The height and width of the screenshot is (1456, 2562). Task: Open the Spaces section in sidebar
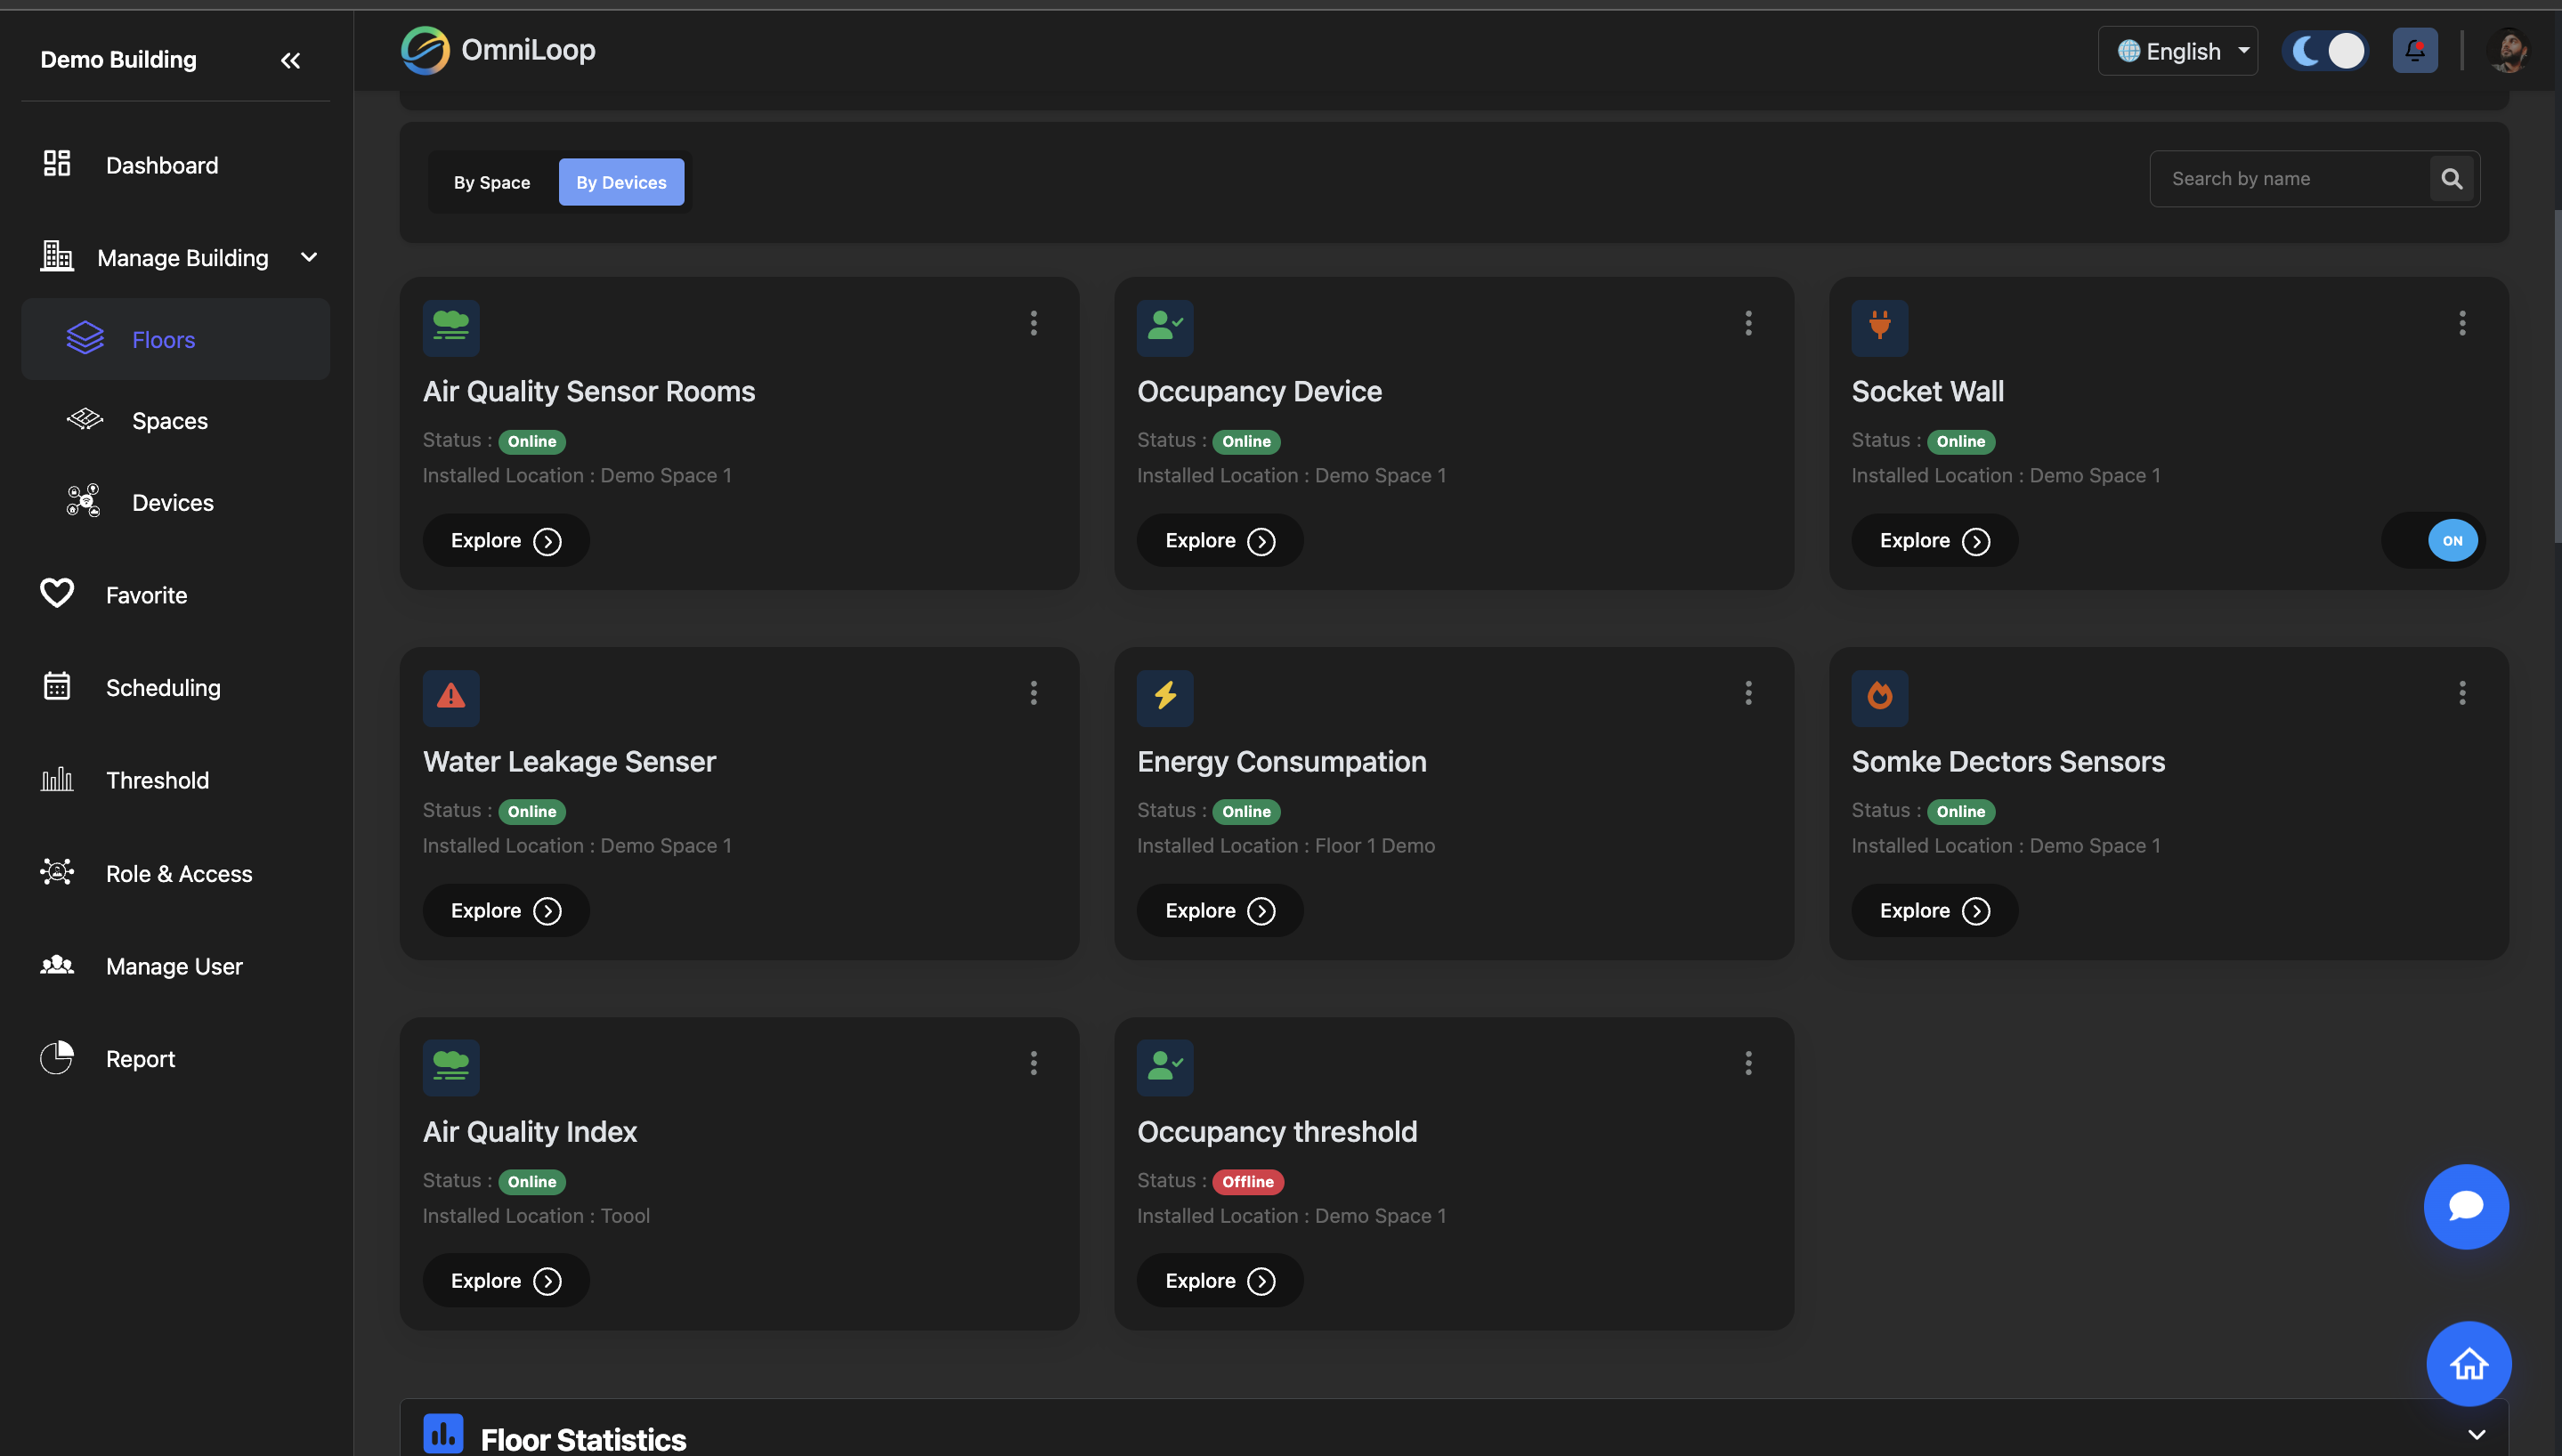coord(168,420)
